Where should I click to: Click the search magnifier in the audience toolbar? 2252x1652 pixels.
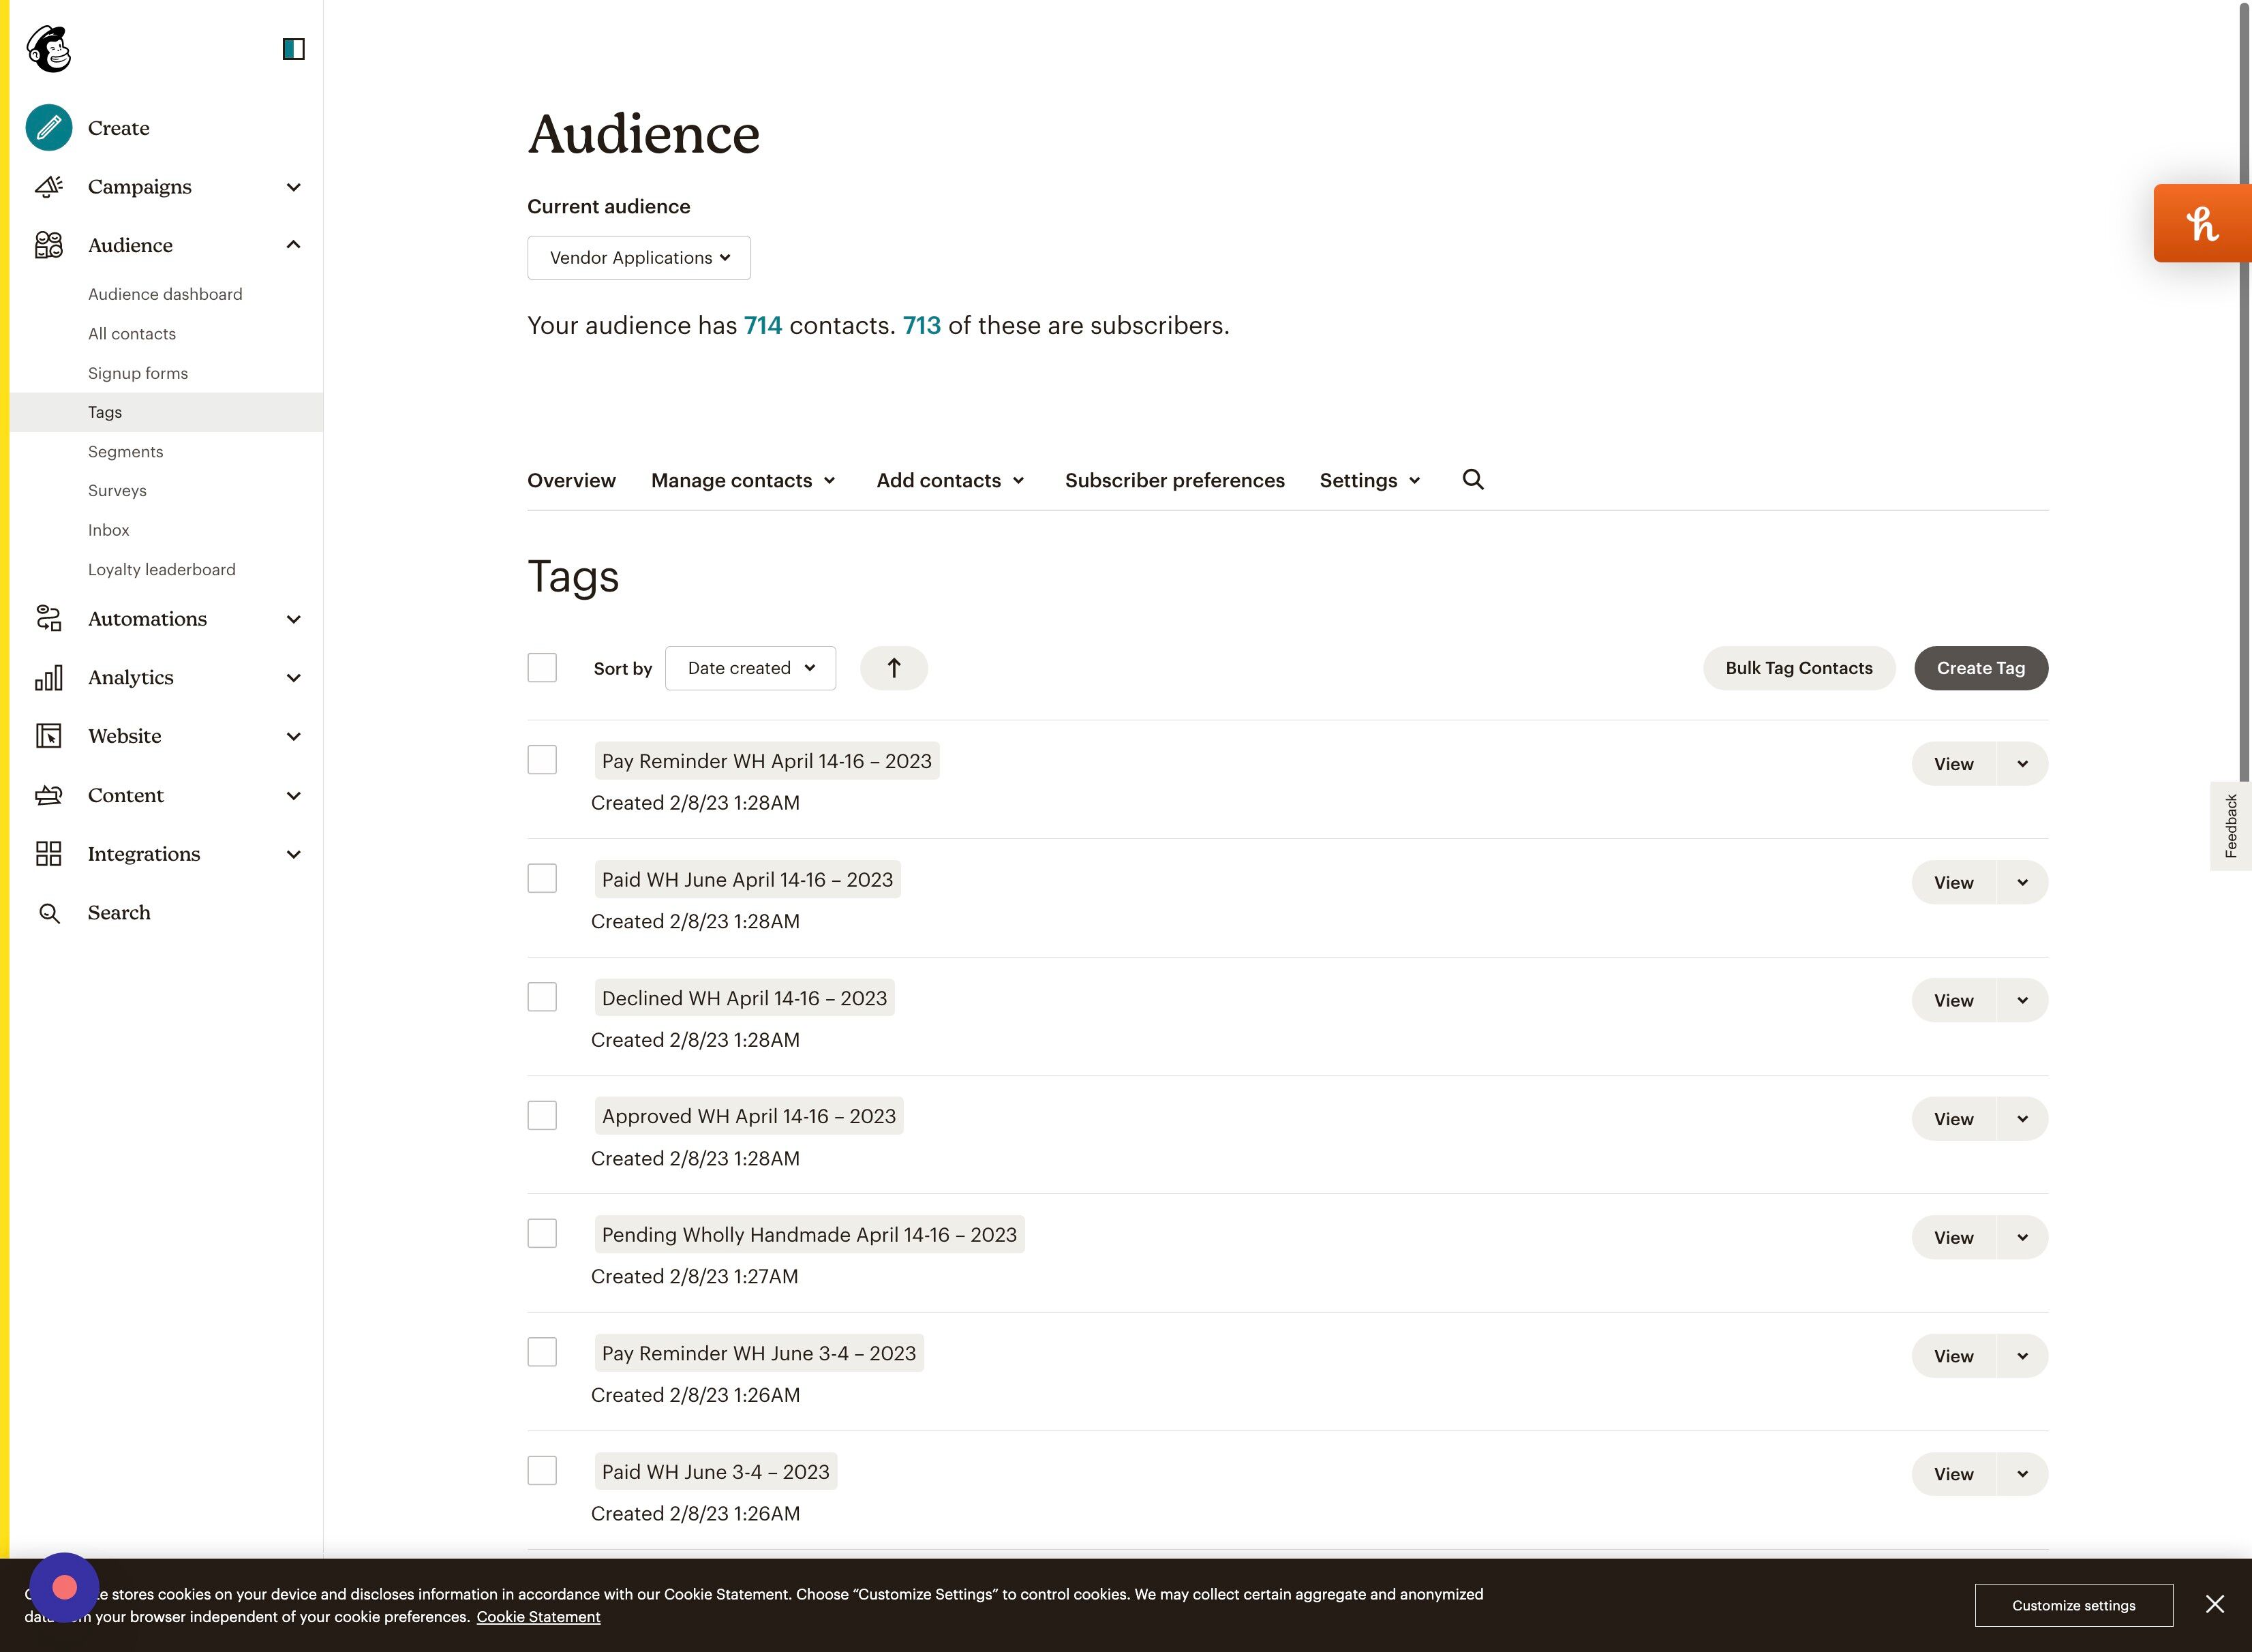pyautogui.click(x=1472, y=480)
